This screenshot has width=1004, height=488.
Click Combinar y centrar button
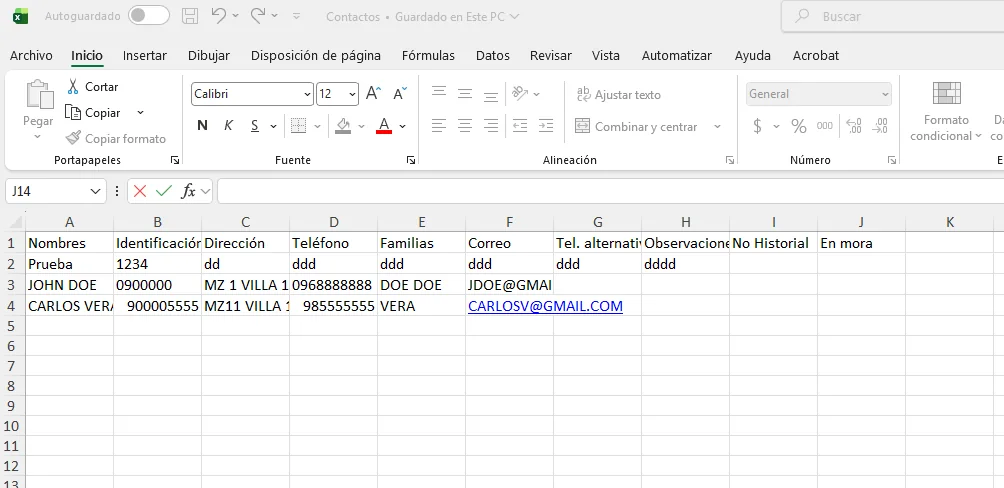[636, 126]
